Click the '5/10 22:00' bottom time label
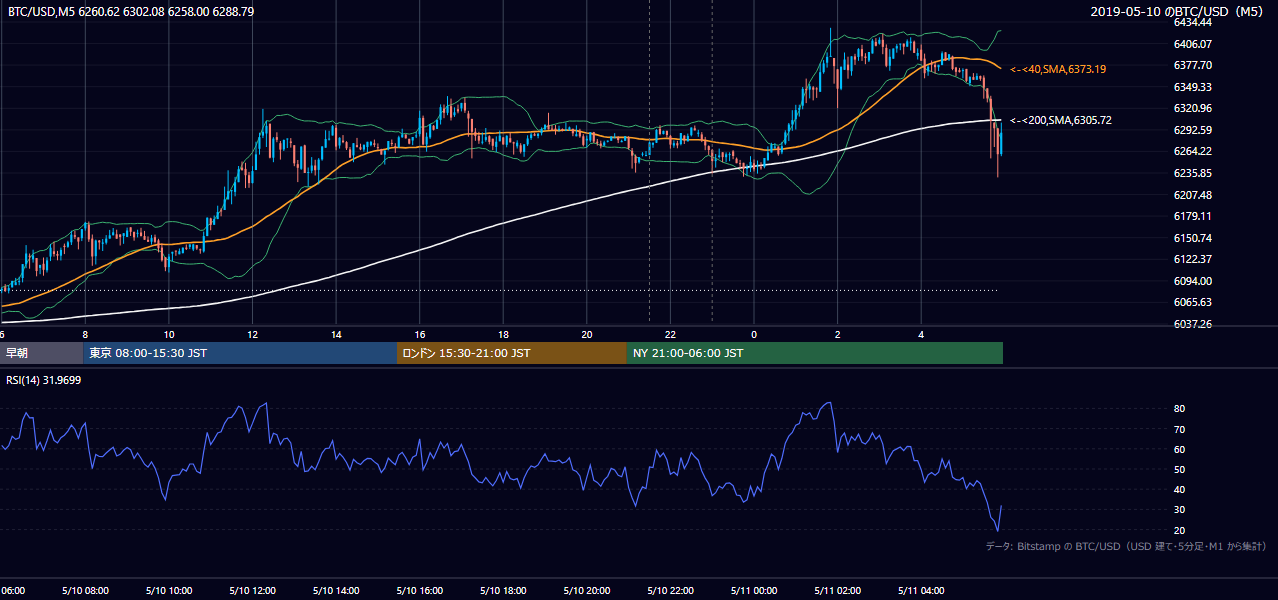Screen dimensions: 1278x600 [x=670, y=591]
